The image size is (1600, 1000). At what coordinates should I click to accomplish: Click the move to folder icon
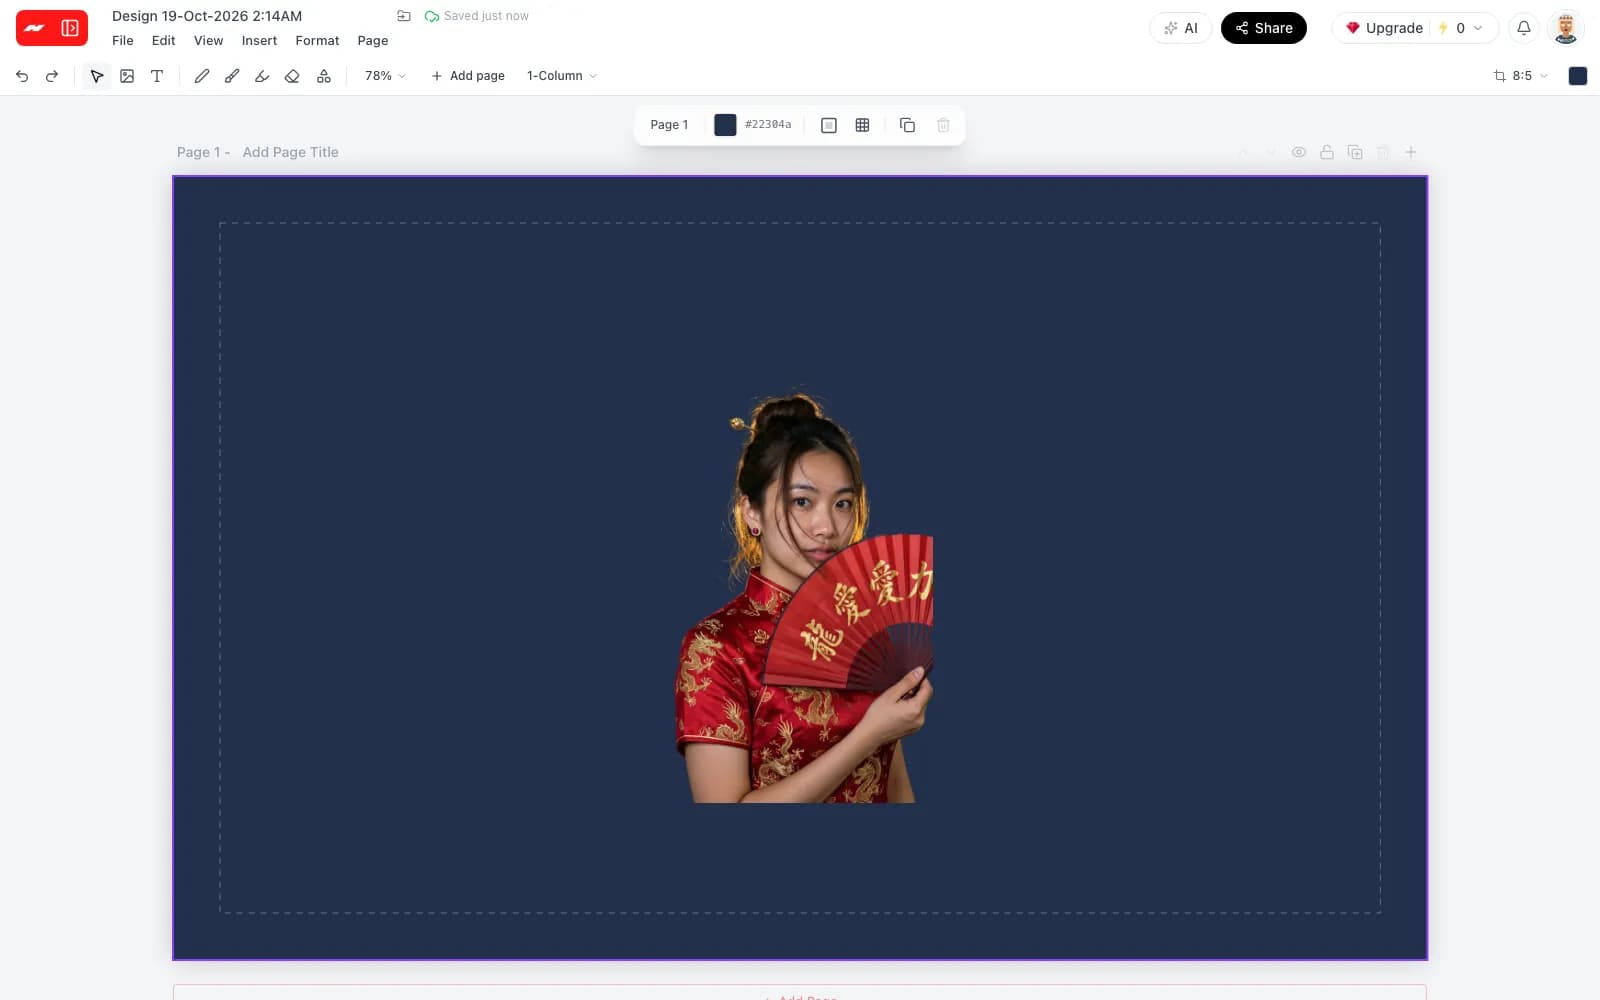(404, 16)
